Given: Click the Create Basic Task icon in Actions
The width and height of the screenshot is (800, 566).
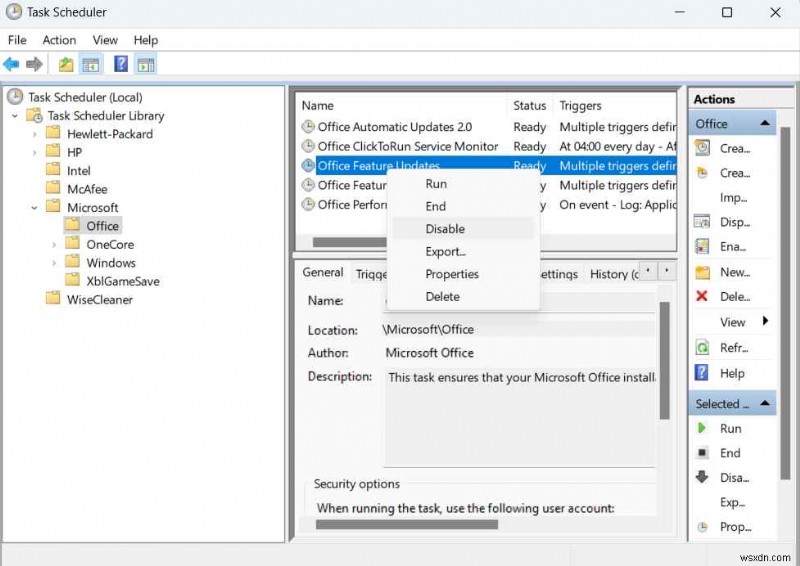Looking at the screenshot, I should [x=703, y=148].
